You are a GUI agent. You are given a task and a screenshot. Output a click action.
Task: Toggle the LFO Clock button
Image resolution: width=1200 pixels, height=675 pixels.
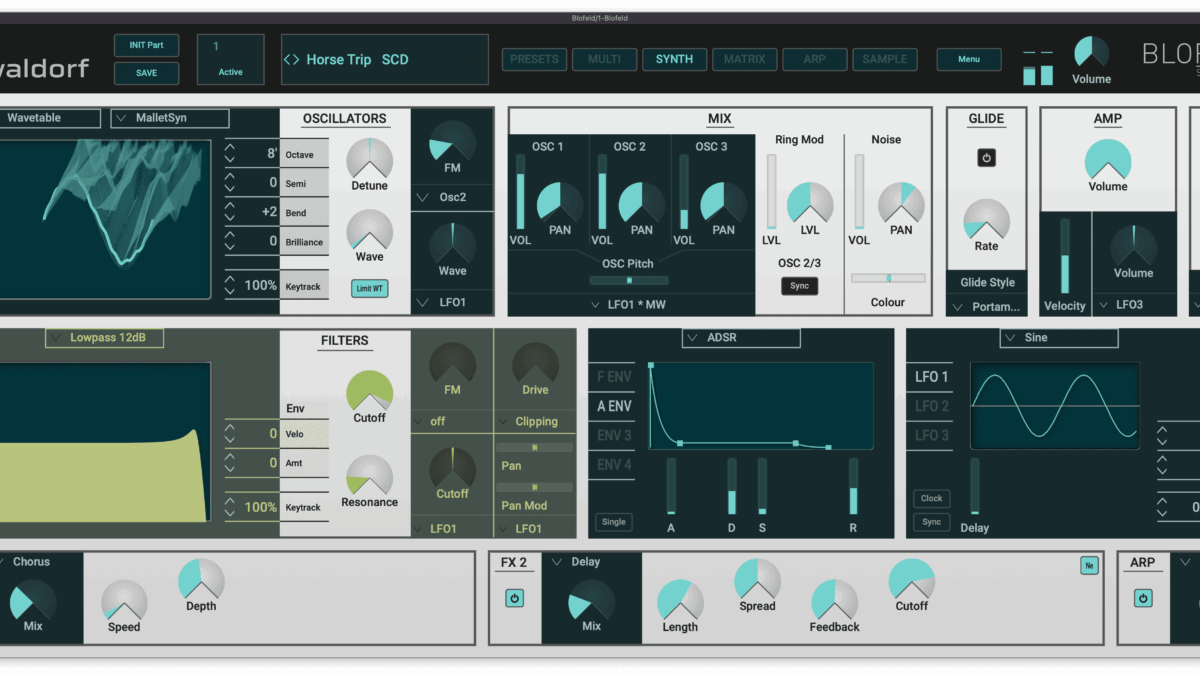click(x=931, y=498)
